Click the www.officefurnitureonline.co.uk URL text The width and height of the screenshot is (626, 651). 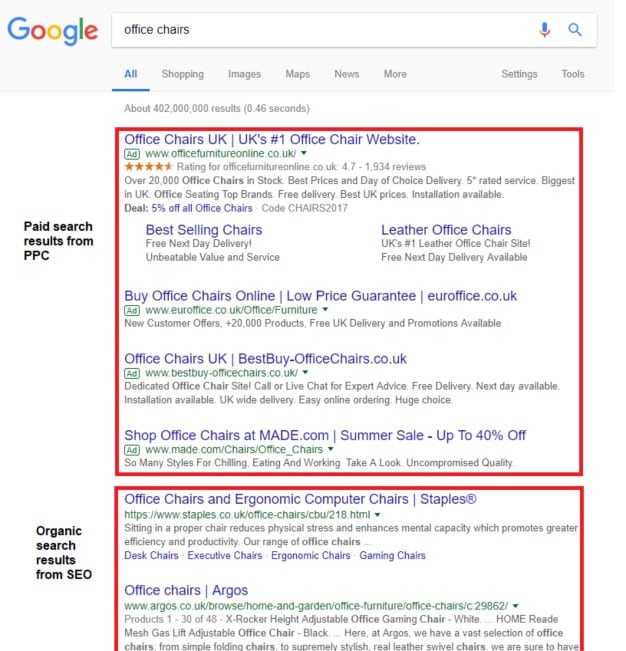click(x=220, y=154)
